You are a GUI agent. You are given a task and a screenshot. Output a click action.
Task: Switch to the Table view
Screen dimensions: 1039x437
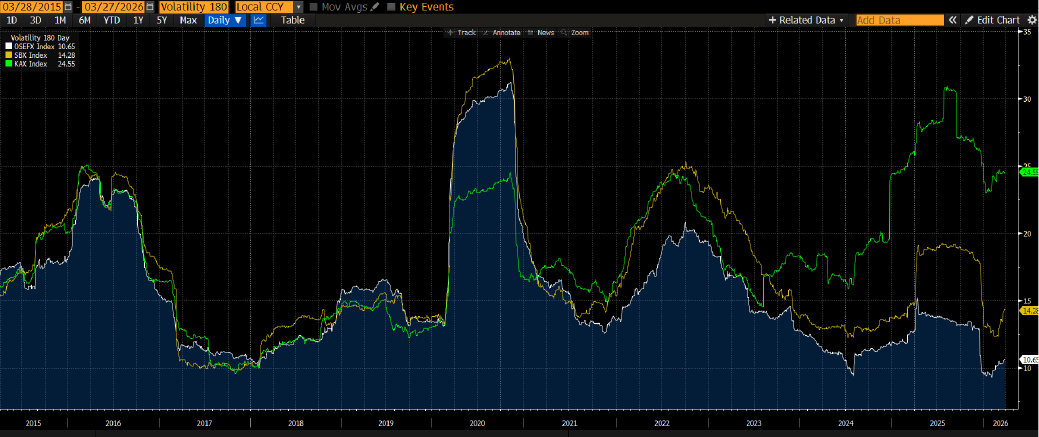point(293,20)
